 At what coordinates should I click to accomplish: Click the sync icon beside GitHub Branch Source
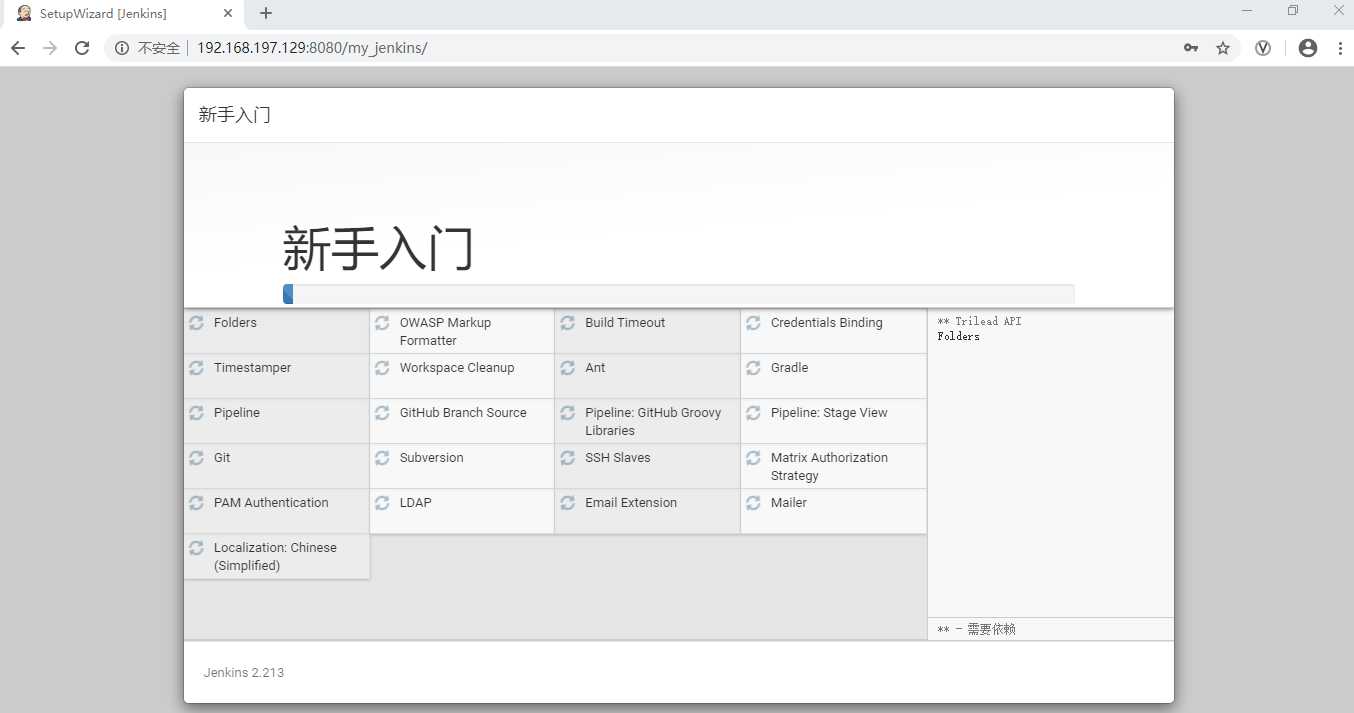[382, 413]
